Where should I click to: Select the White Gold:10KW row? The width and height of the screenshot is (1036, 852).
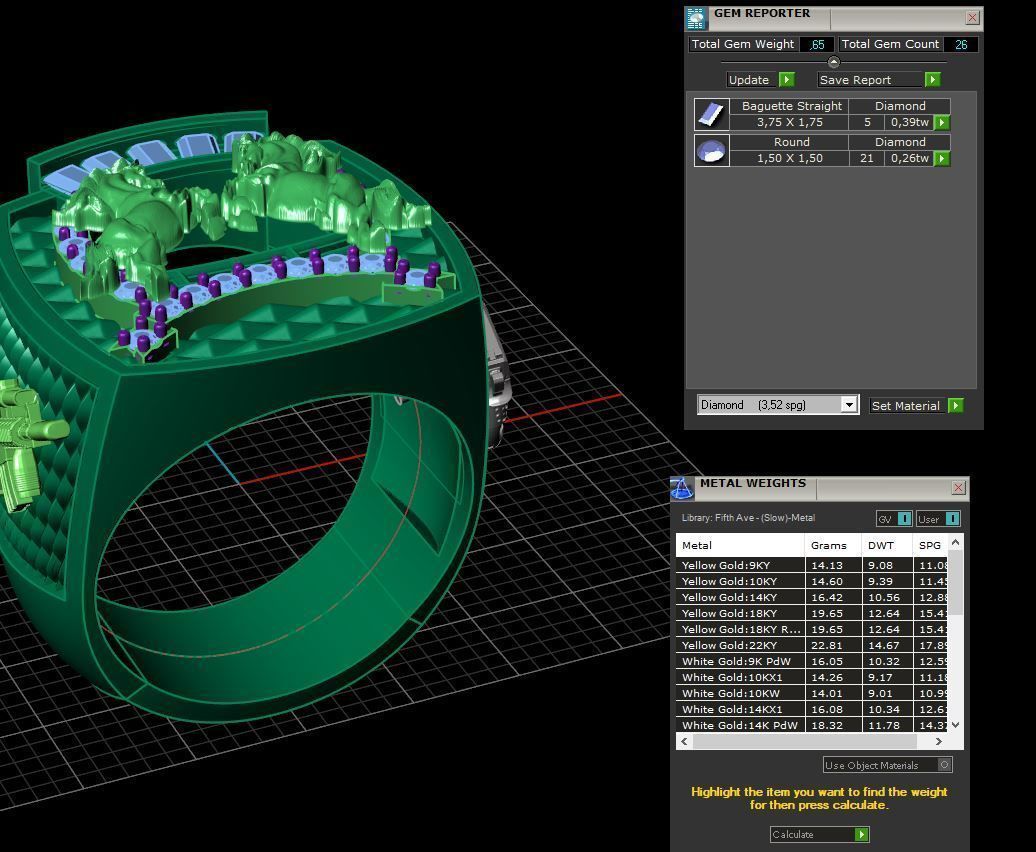click(x=812, y=693)
